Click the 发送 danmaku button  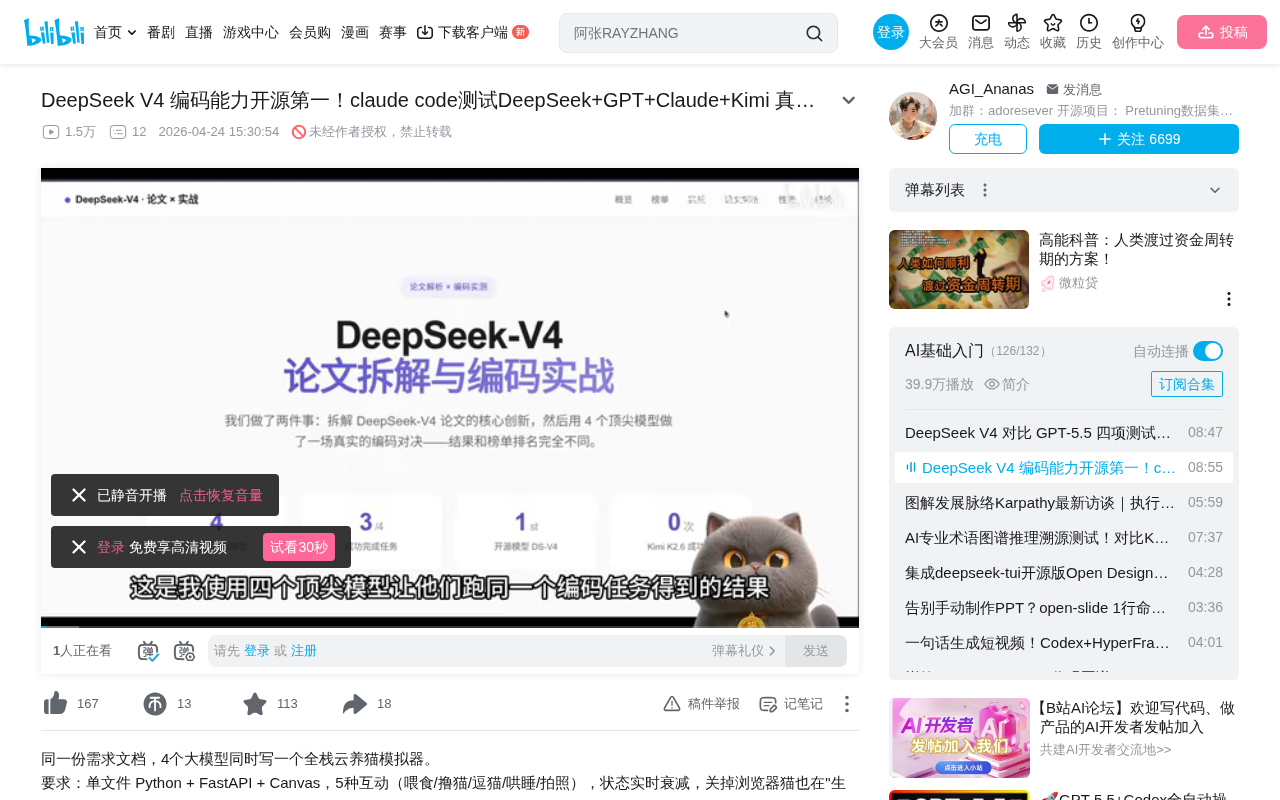click(x=816, y=651)
